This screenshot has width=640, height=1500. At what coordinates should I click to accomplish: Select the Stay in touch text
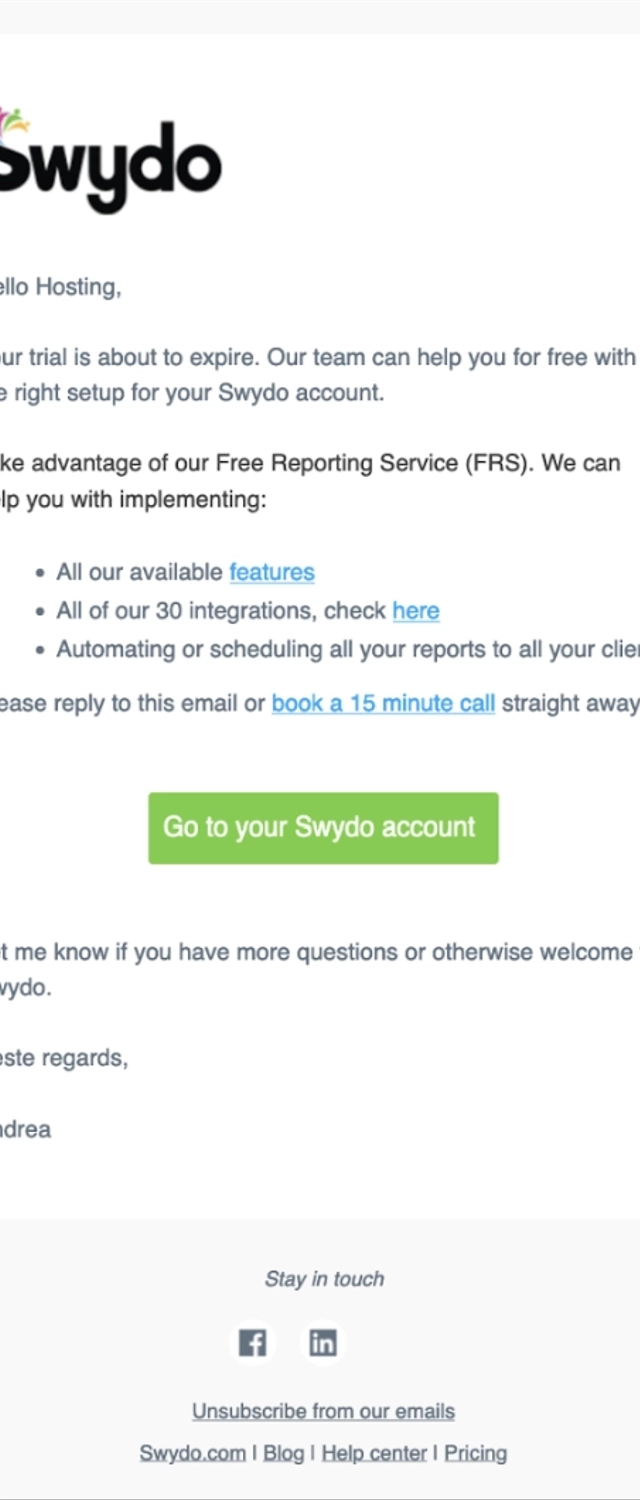click(323, 1278)
